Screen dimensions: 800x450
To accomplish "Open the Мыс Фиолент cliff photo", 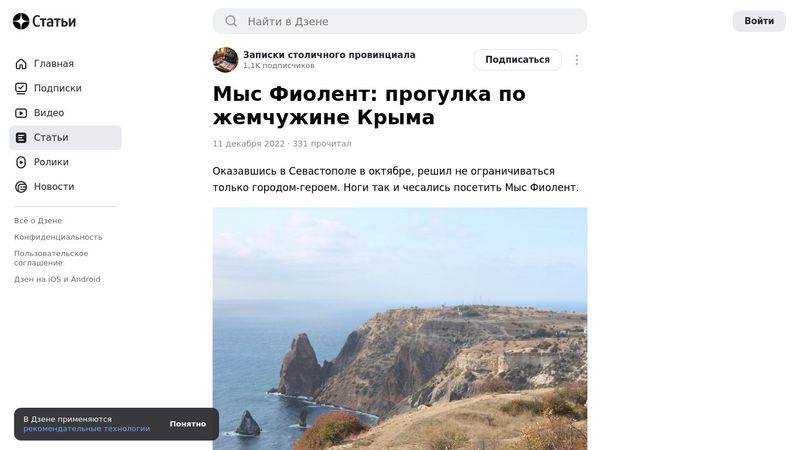I will (400, 329).
